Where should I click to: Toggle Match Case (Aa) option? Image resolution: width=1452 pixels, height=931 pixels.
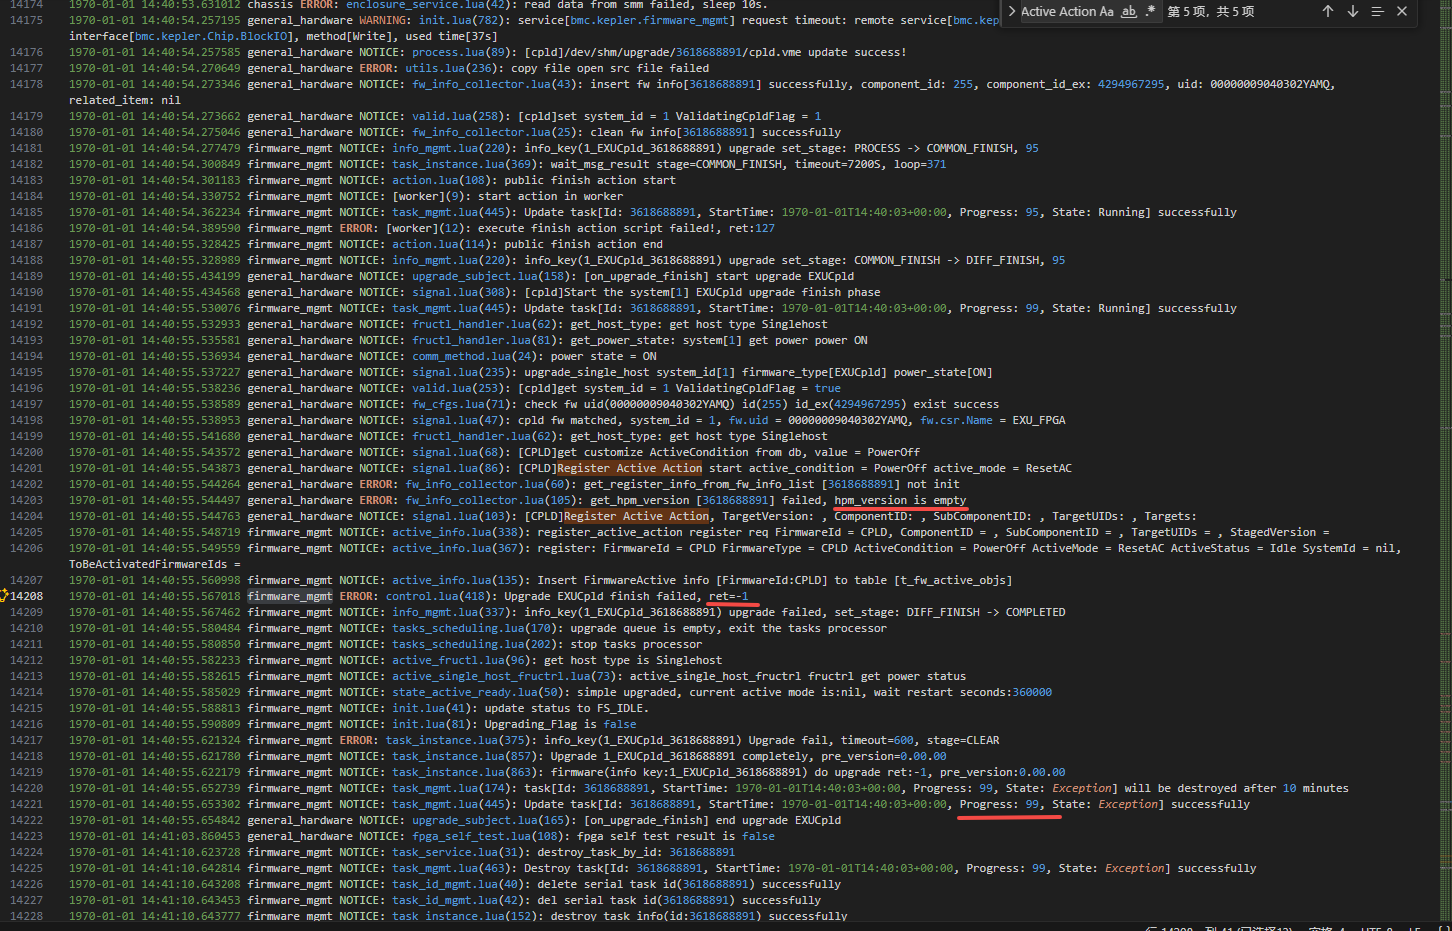(1106, 11)
